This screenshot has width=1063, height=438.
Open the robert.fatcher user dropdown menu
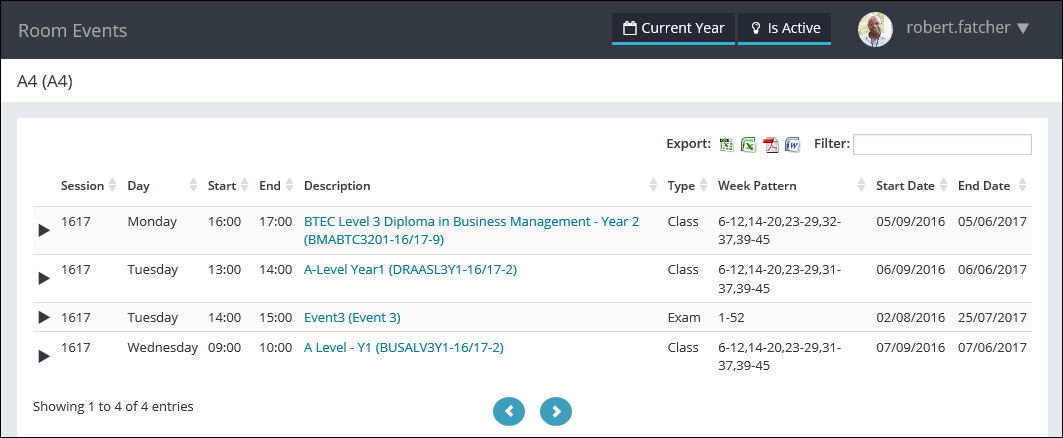[x=967, y=28]
